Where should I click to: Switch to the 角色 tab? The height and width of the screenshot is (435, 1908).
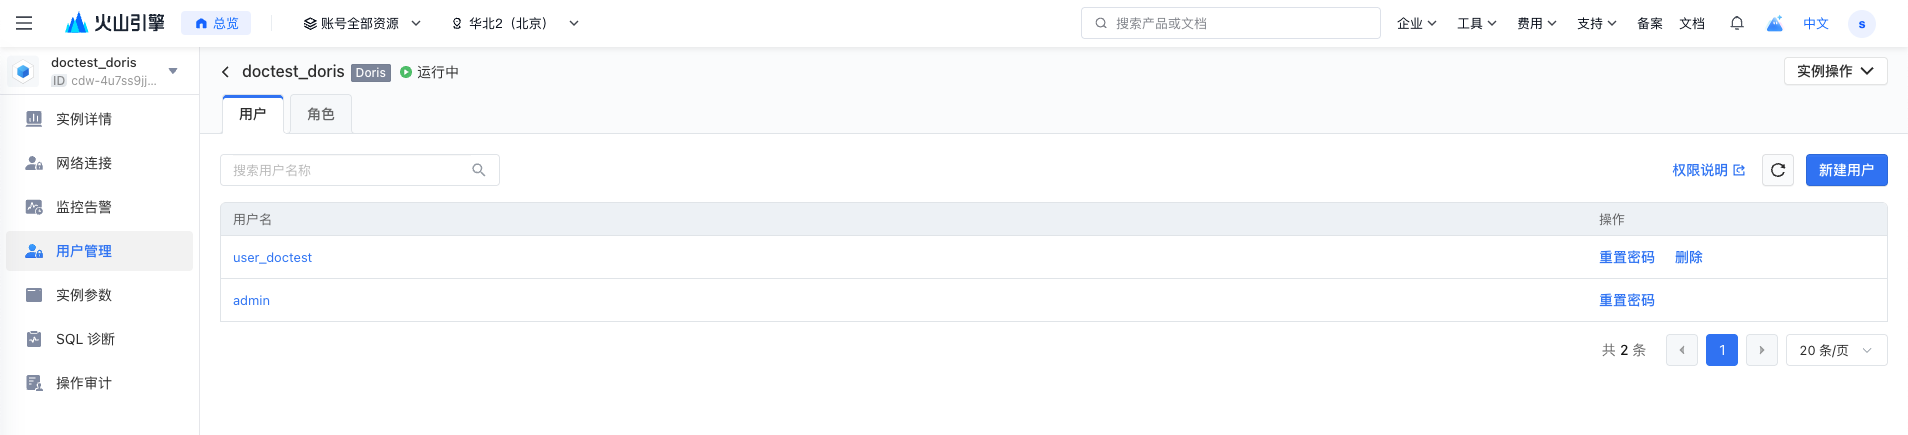(x=320, y=114)
